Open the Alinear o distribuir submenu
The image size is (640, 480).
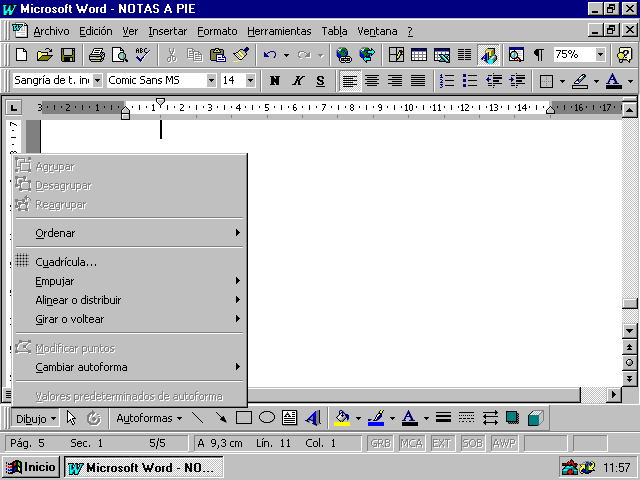[x=130, y=300]
